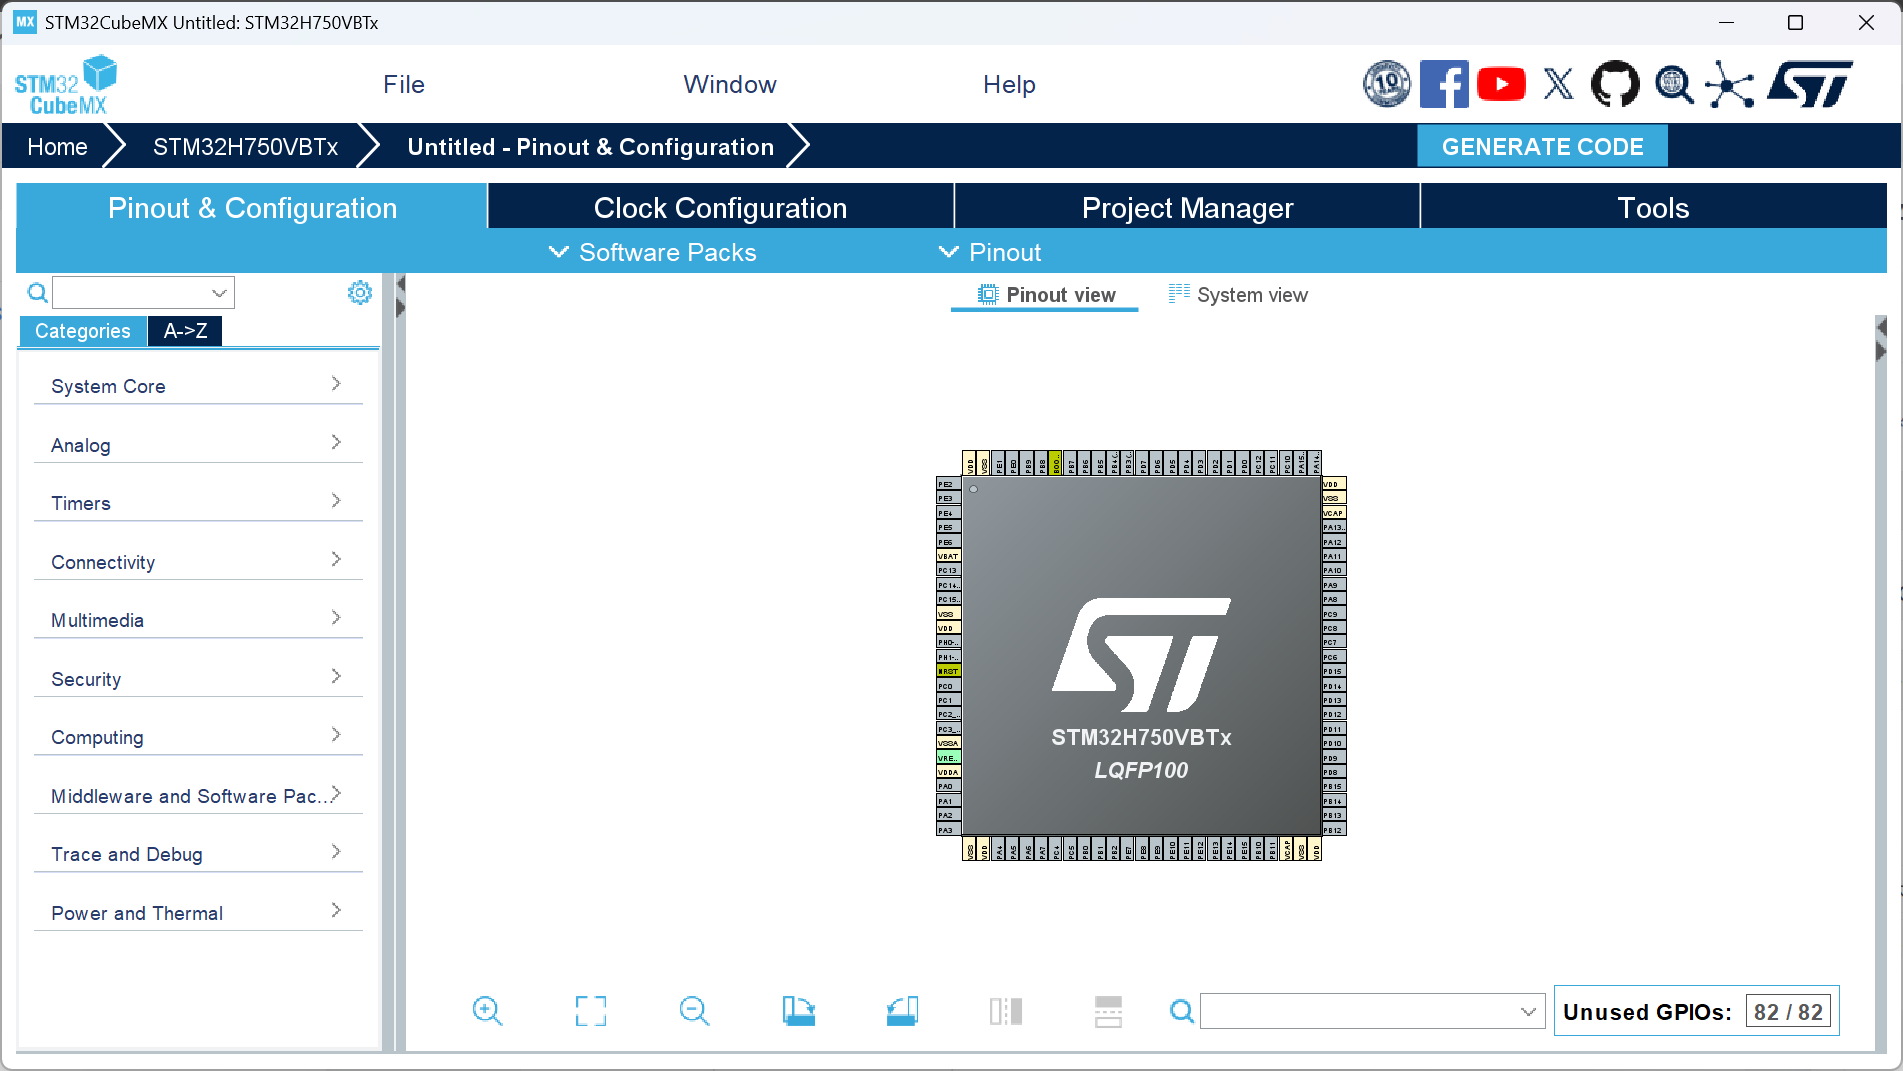Rotate the chip view counterclockwise

902,1011
